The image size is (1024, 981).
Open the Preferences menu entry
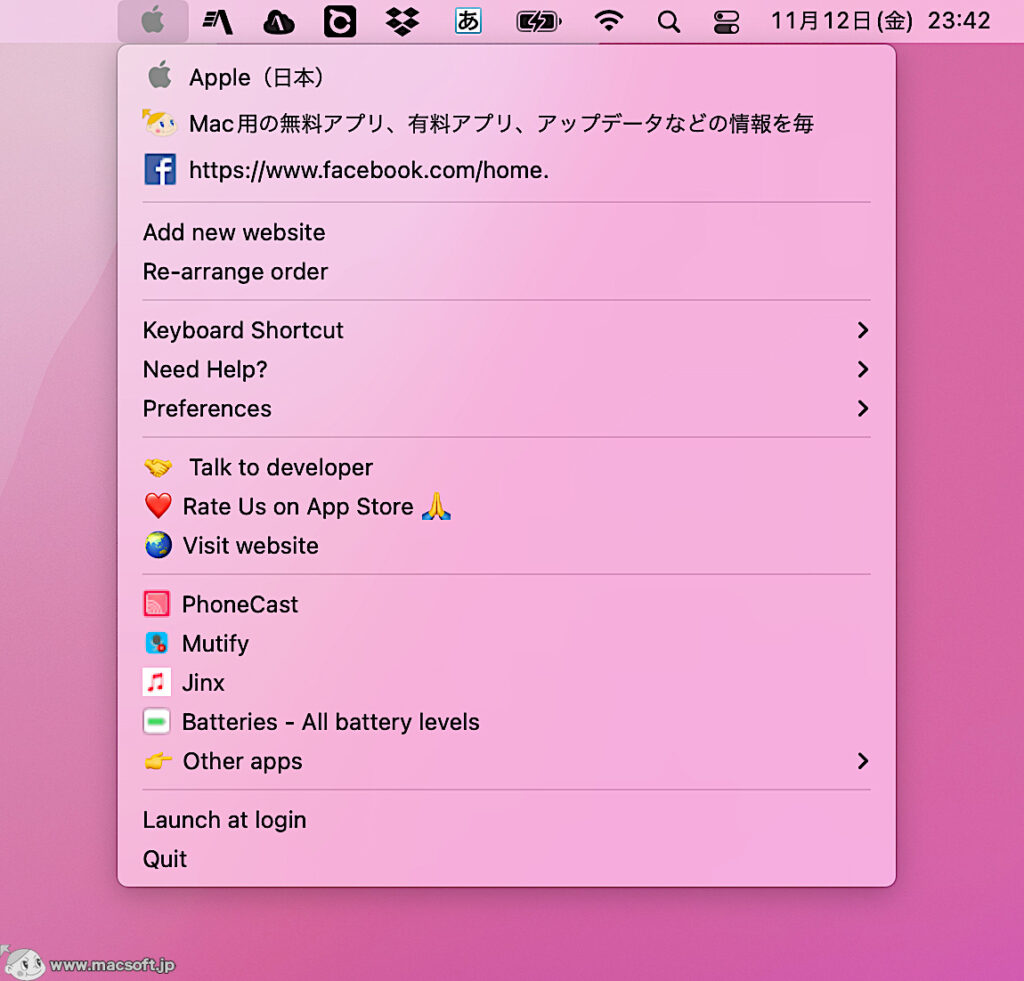(506, 409)
